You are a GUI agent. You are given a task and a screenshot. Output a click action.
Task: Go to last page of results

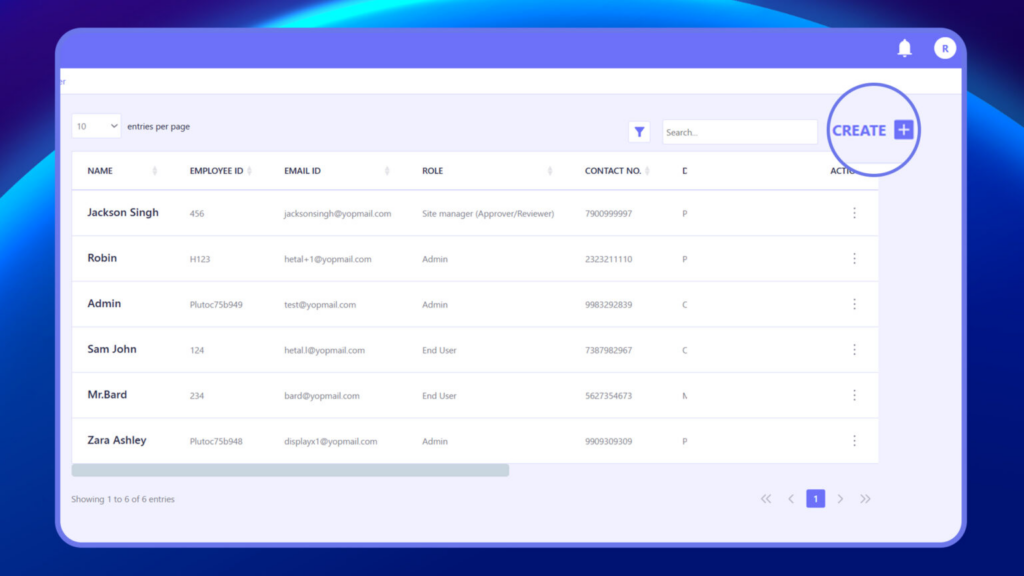(x=865, y=499)
